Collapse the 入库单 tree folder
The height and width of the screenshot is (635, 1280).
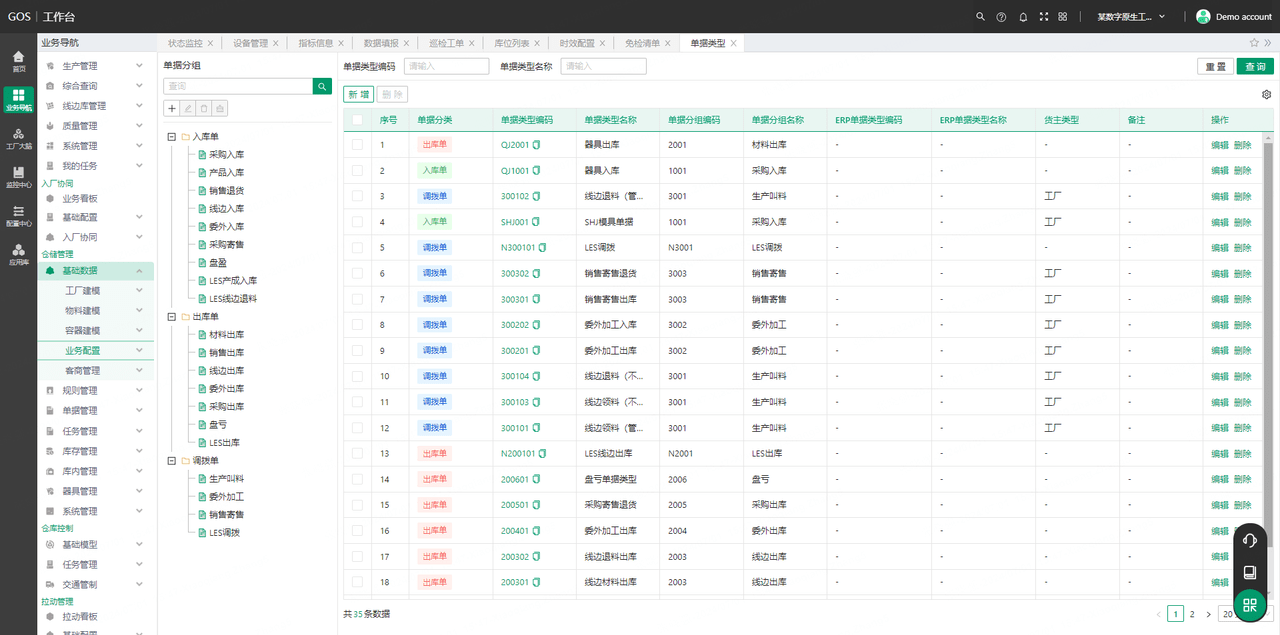171,136
